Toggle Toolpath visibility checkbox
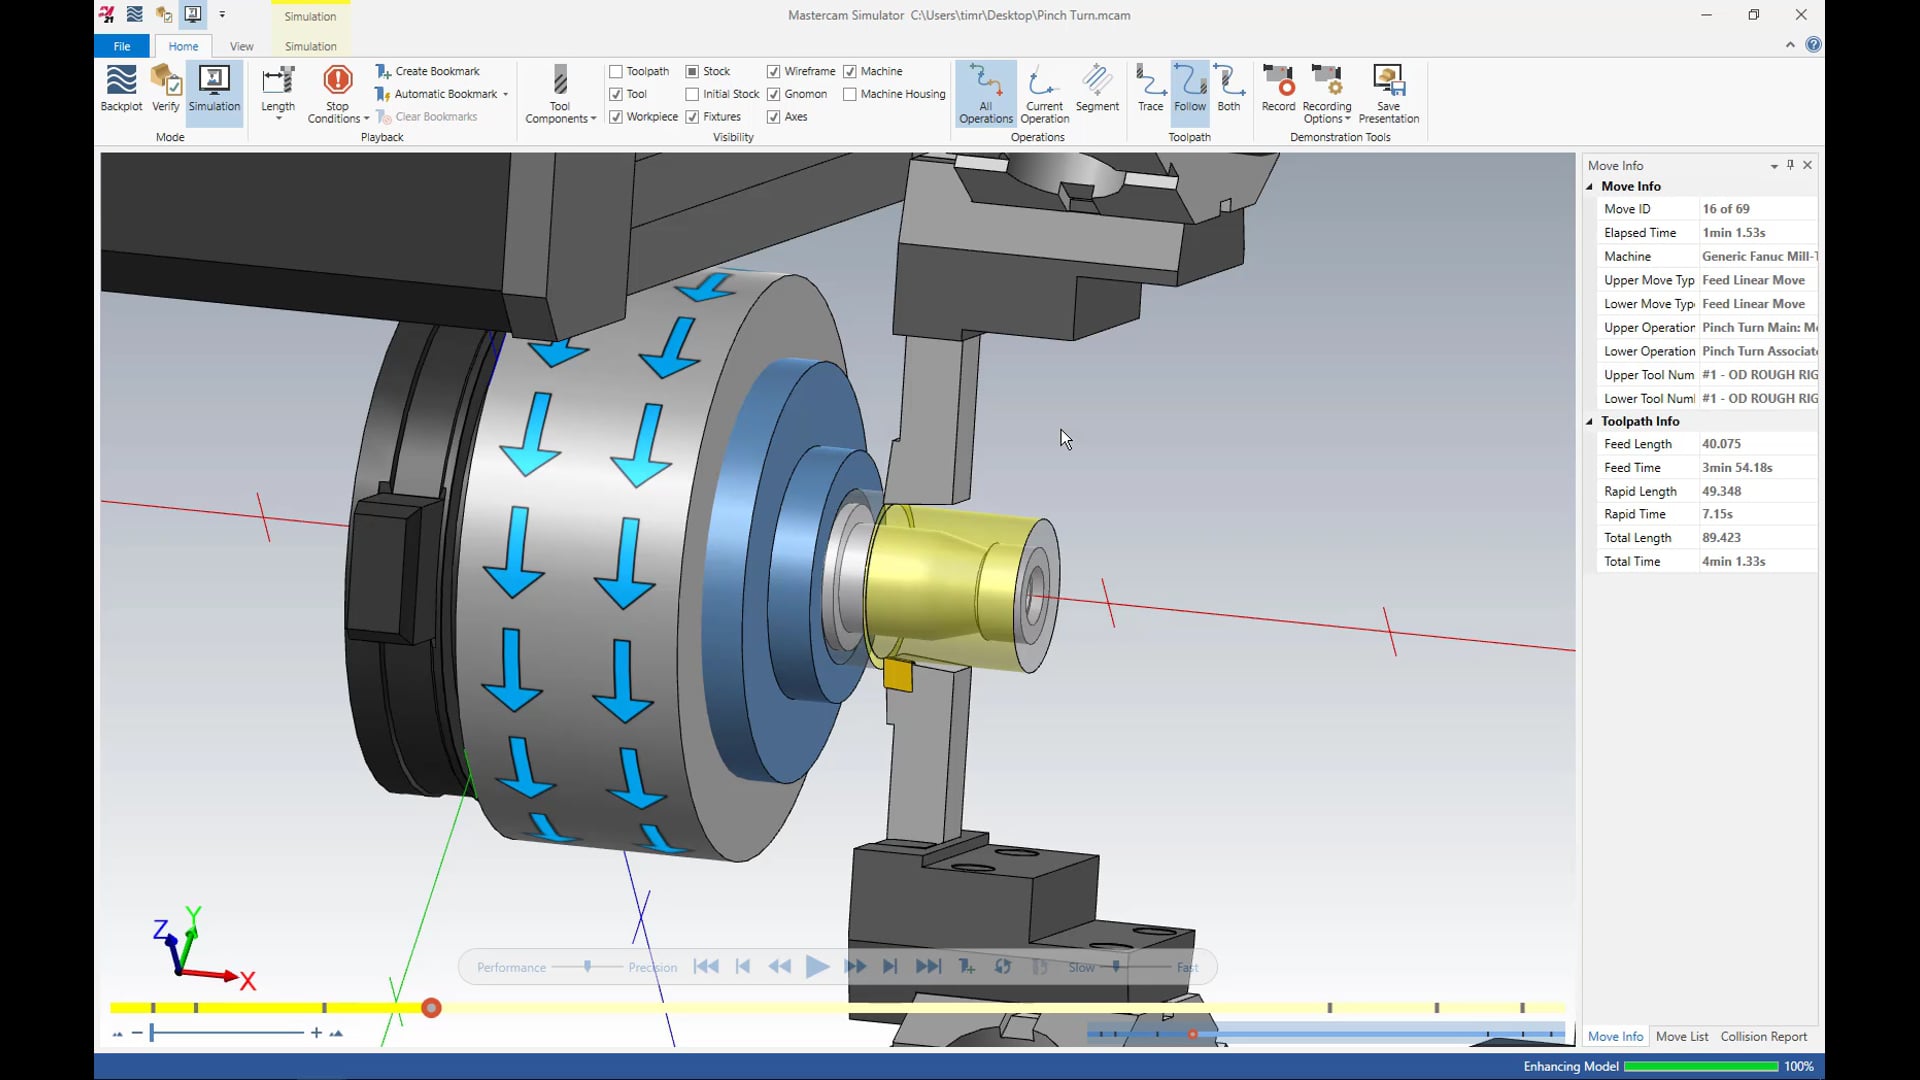Viewport: 1920px width, 1080px height. pyautogui.click(x=616, y=72)
